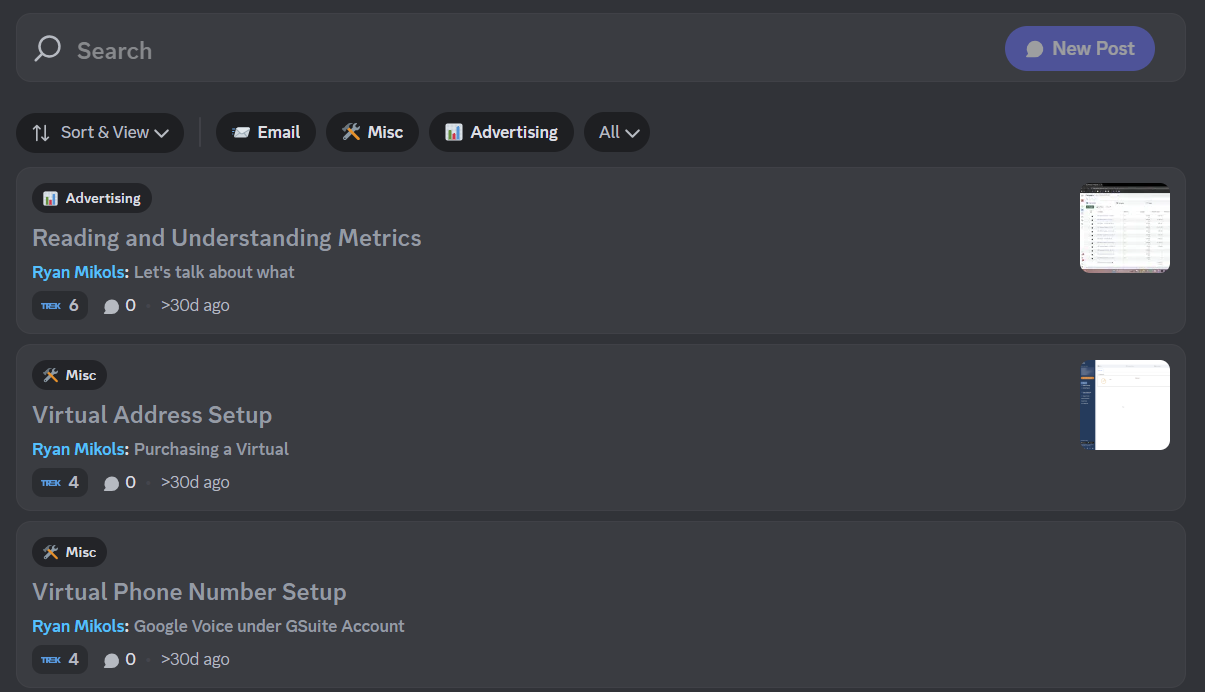The width and height of the screenshot is (1205, 692).
Task: Toggle the TREK reaction on Virtual Address Setup
Action: [x=60, y=482]
